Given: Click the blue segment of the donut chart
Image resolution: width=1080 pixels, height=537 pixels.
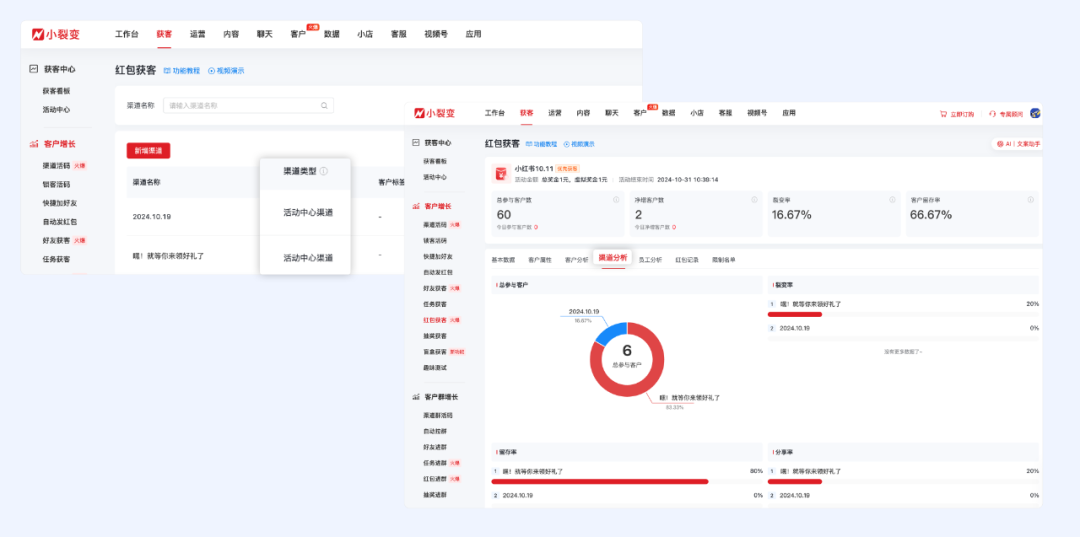Looking at the screenshot, I should click(x=609, y=333).
